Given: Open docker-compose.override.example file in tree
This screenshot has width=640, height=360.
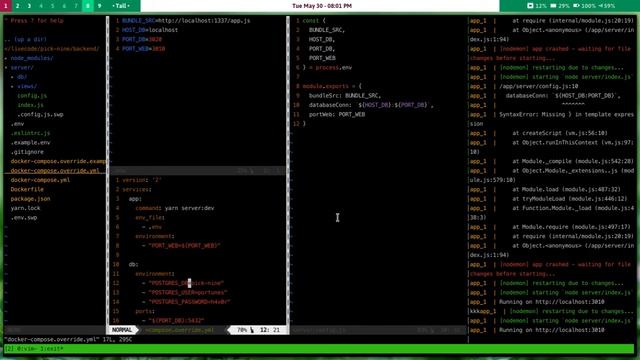Looking at the screenshot, I should click(58, 161).
